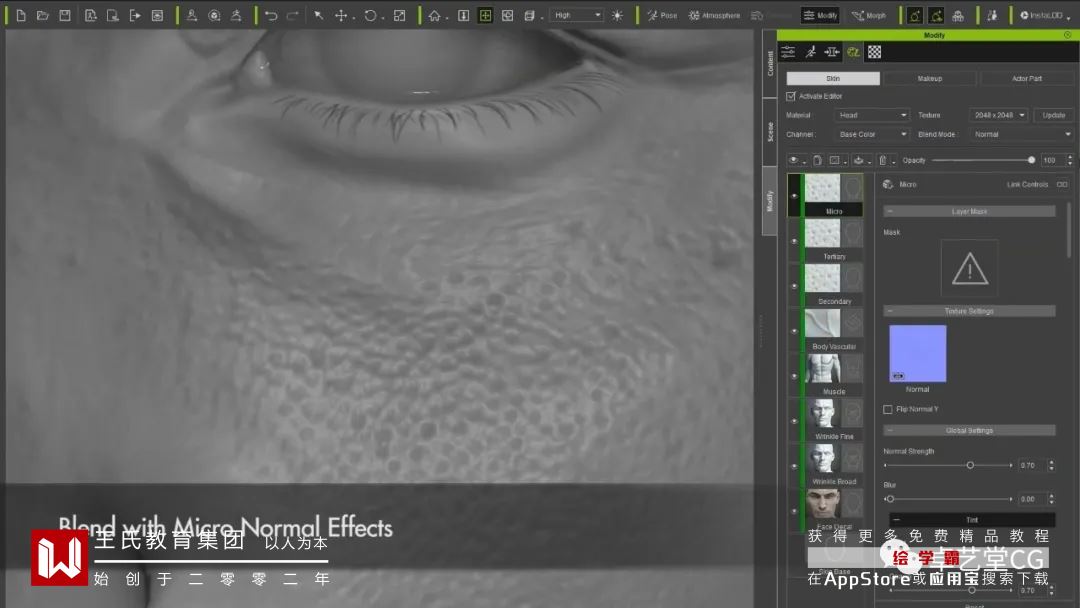
Task: Click the first highlighted sculpt icon
Action: [915, 15]
